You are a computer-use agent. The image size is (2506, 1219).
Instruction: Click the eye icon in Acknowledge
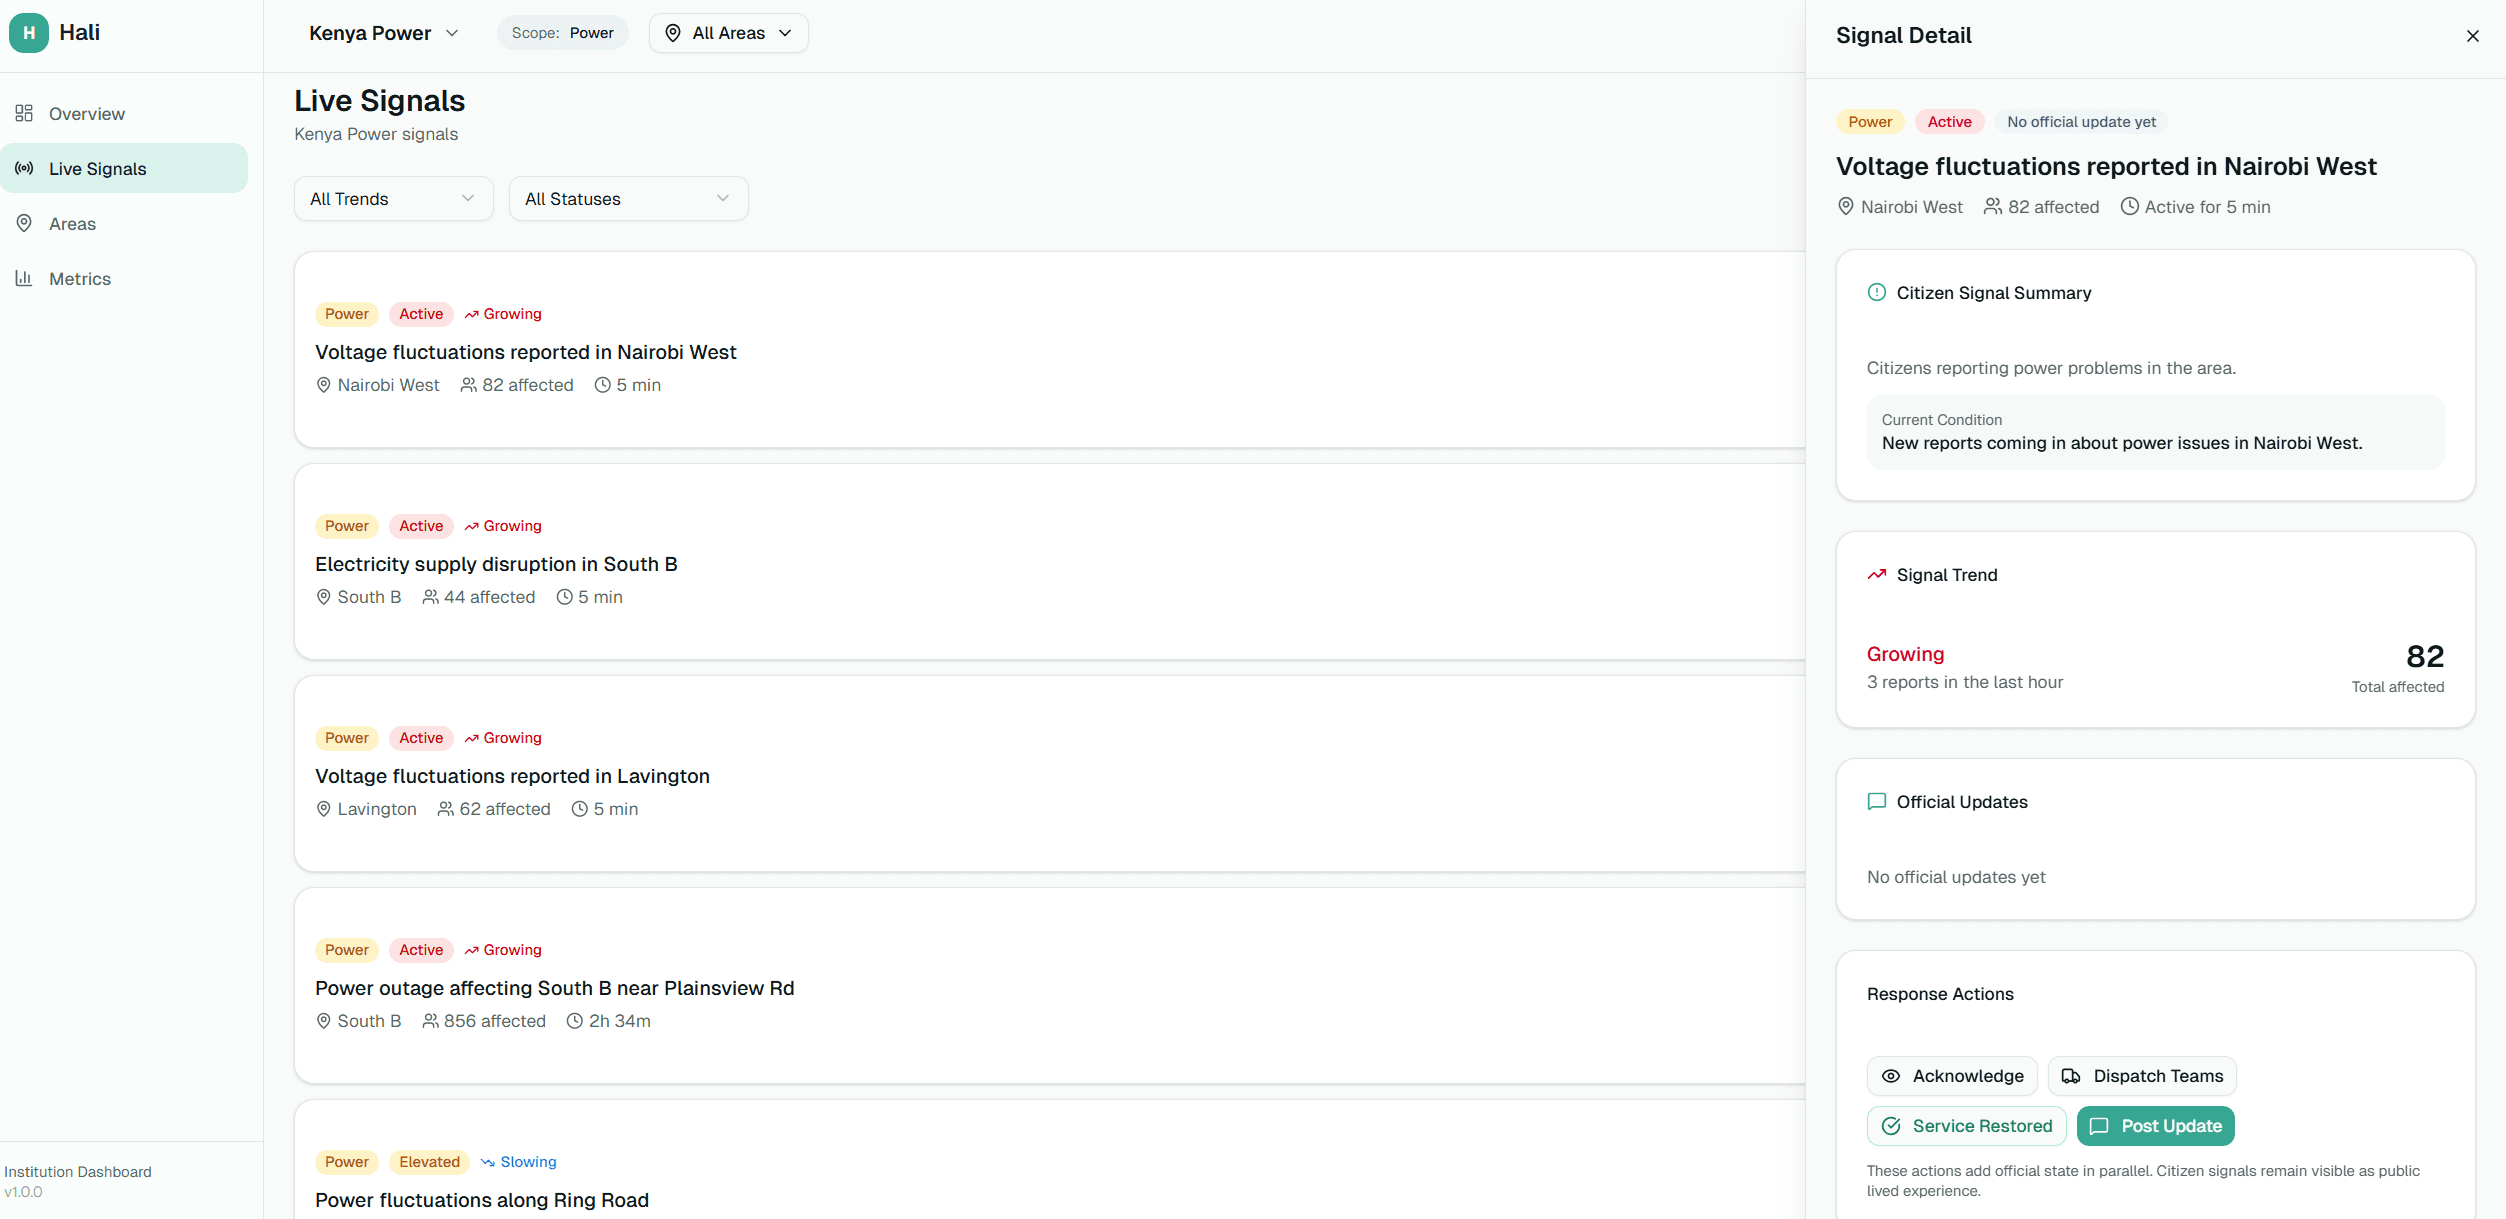pyautogui.click(x=1891, y=1076)
